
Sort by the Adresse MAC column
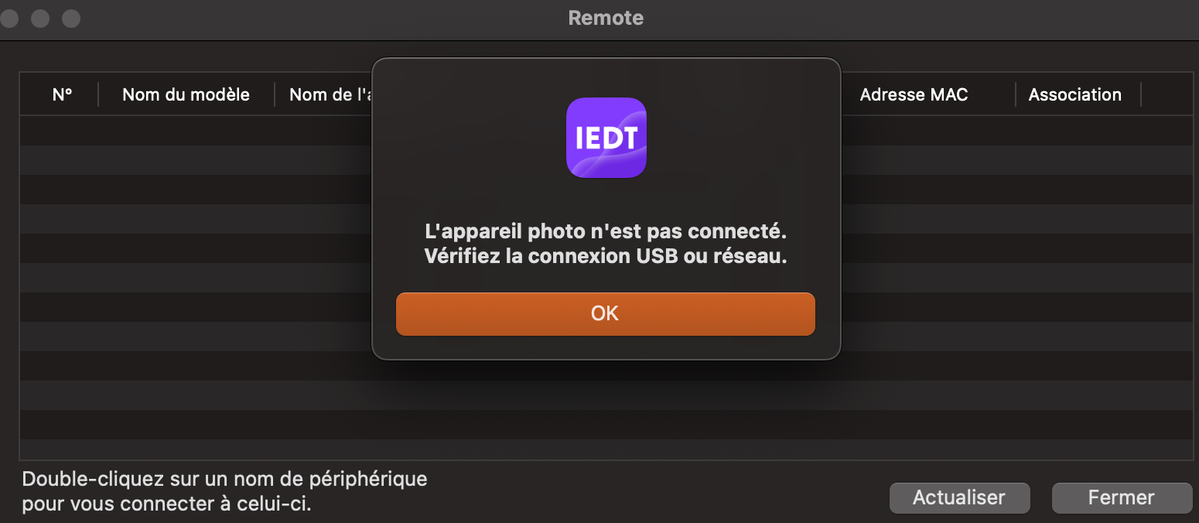coord(913,95)
